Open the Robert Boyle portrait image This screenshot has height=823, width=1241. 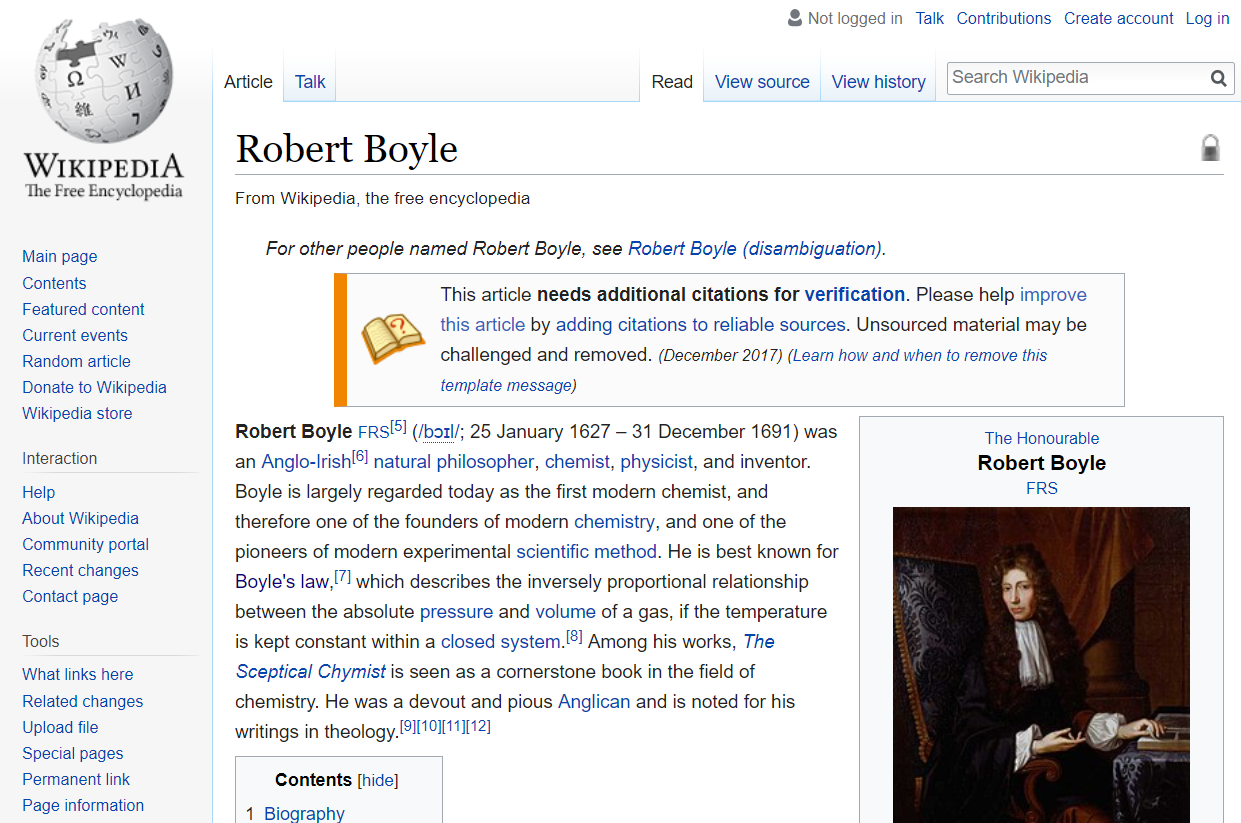[x=1041, y=664]
